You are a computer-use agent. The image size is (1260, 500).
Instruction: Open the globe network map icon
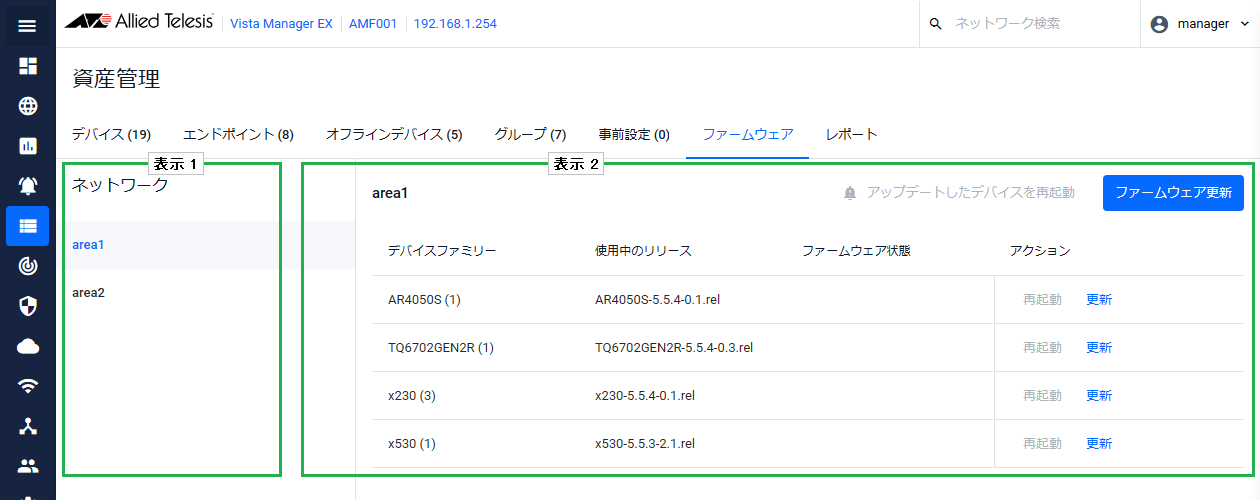(28, 106)
